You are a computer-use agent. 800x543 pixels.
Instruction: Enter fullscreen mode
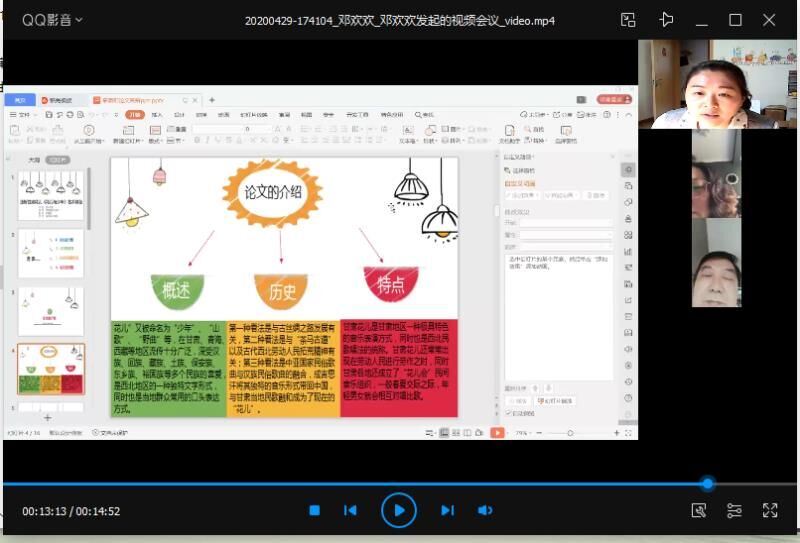click(770, 510)
